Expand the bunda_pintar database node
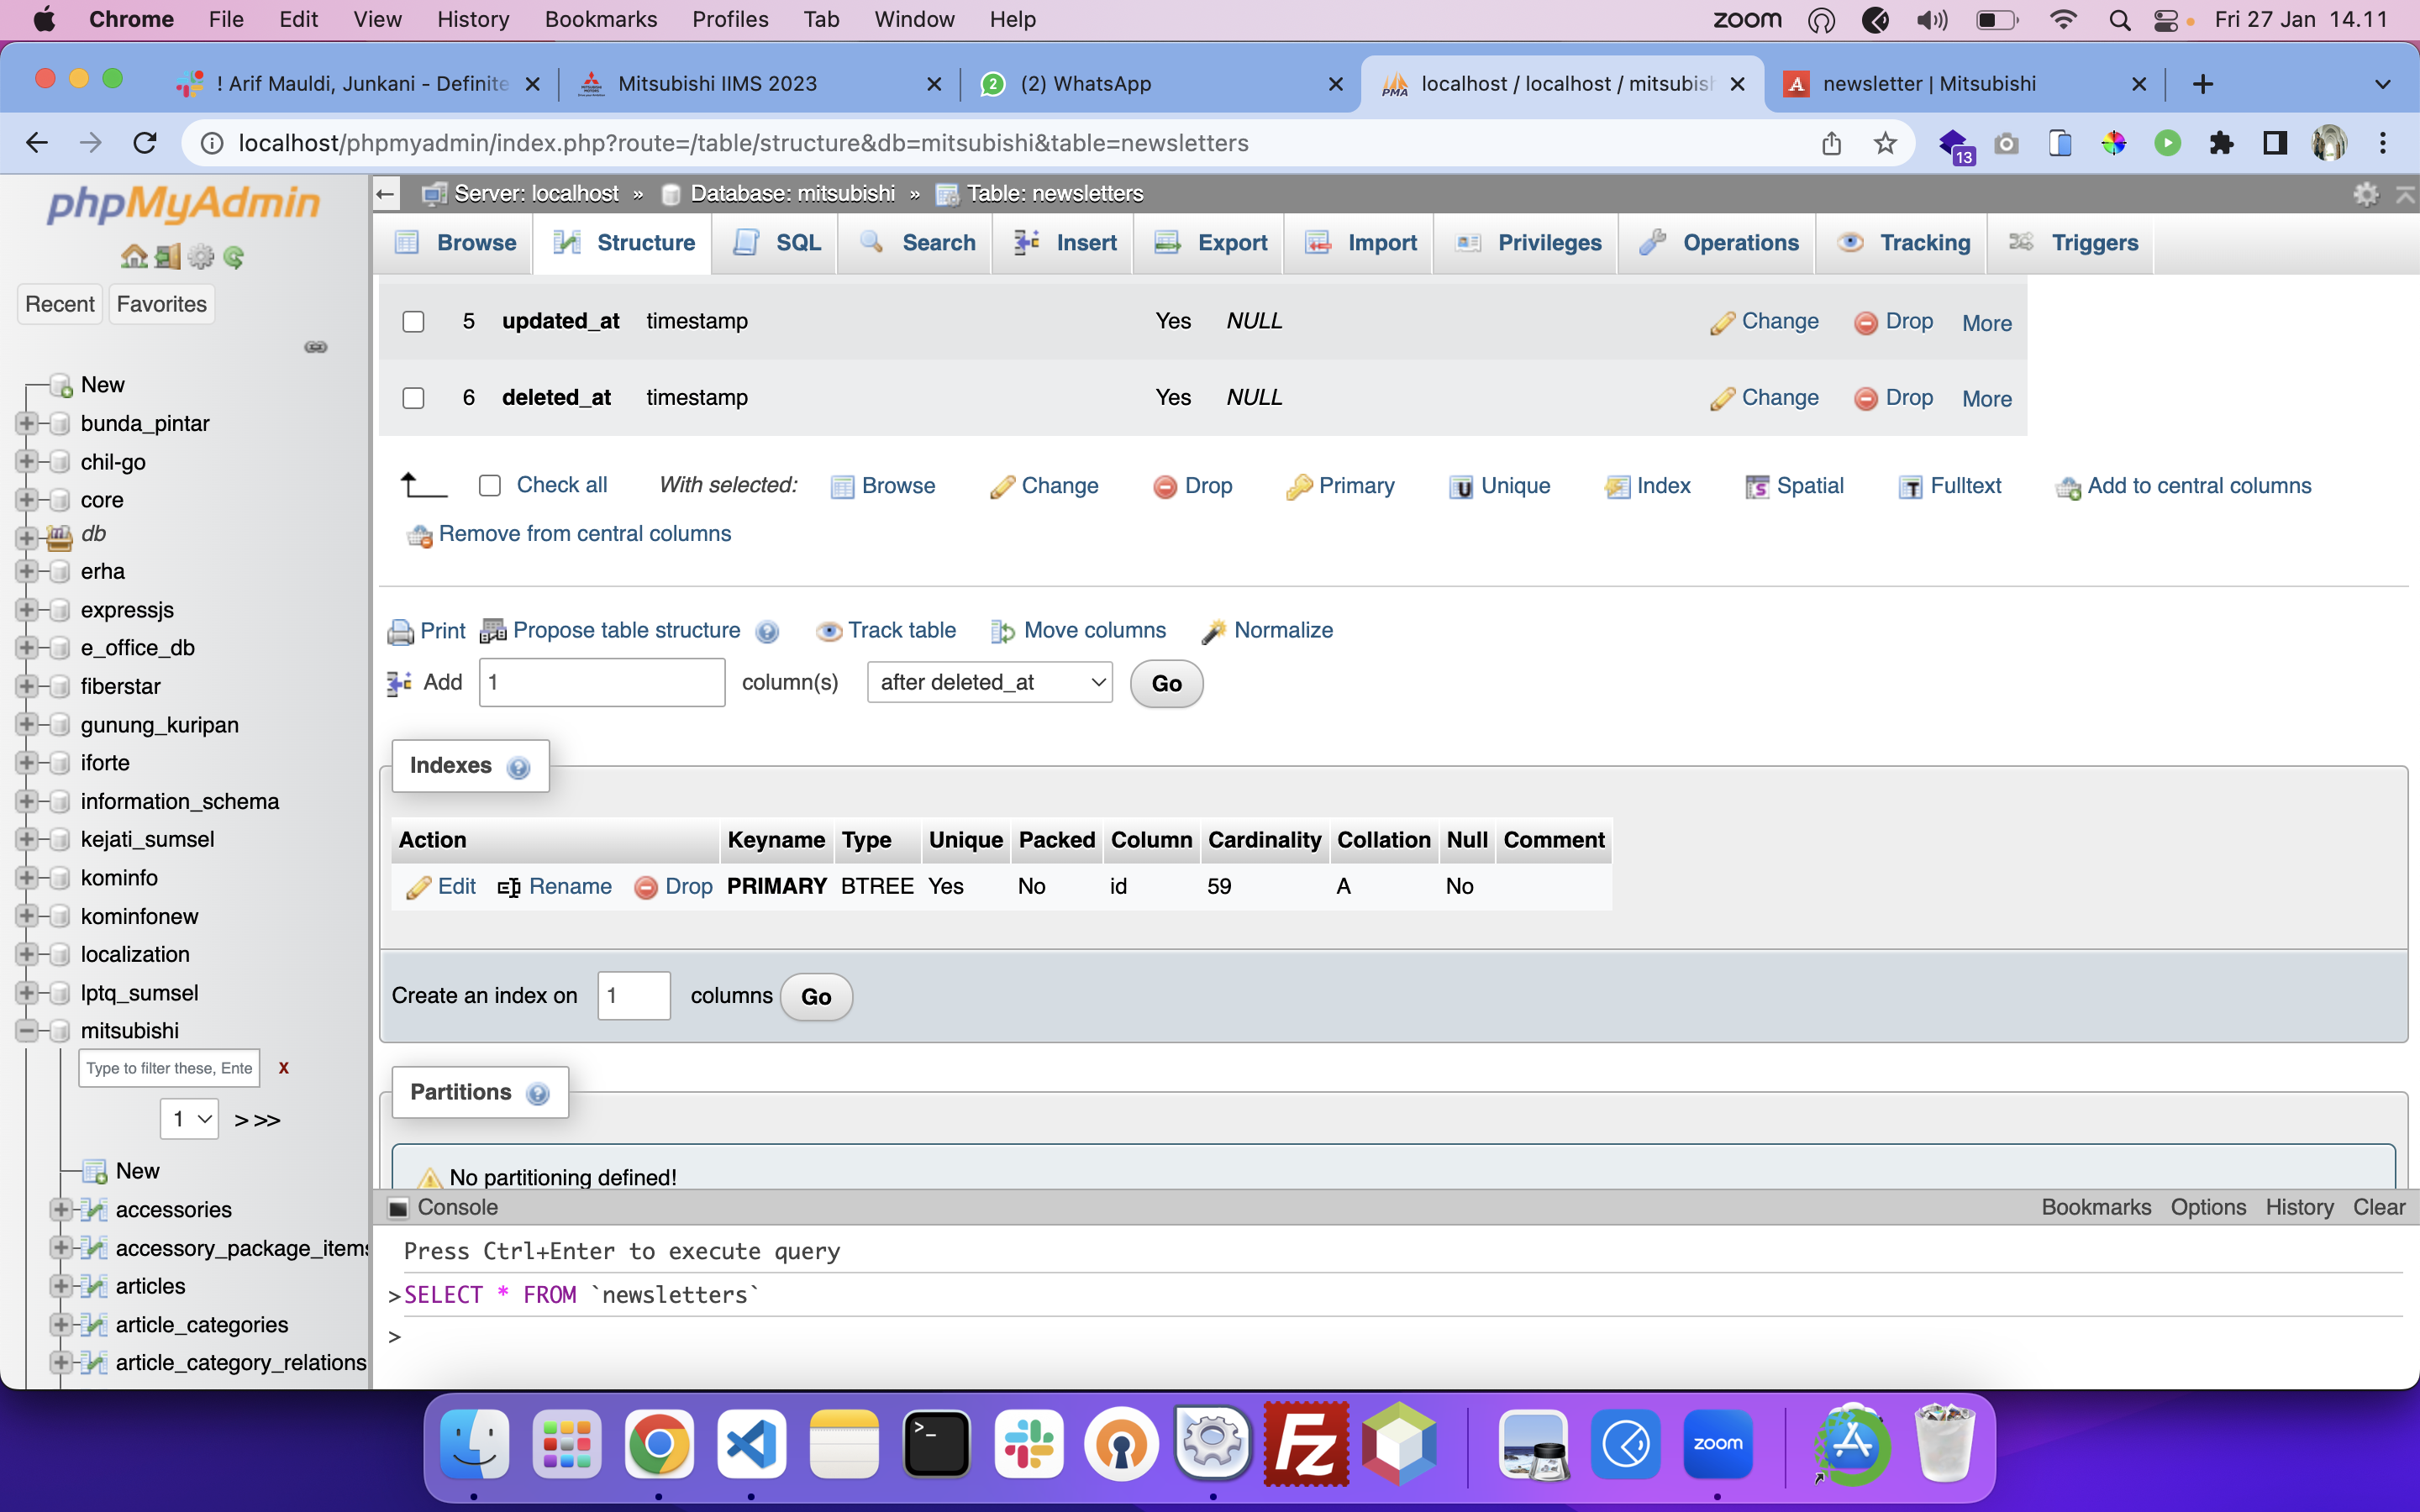 pos(27,423)
